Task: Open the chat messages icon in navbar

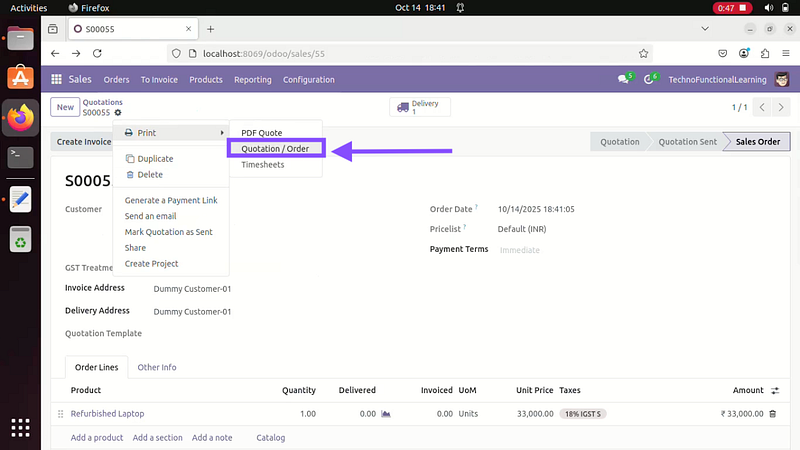Action: (x=624, y=80)
